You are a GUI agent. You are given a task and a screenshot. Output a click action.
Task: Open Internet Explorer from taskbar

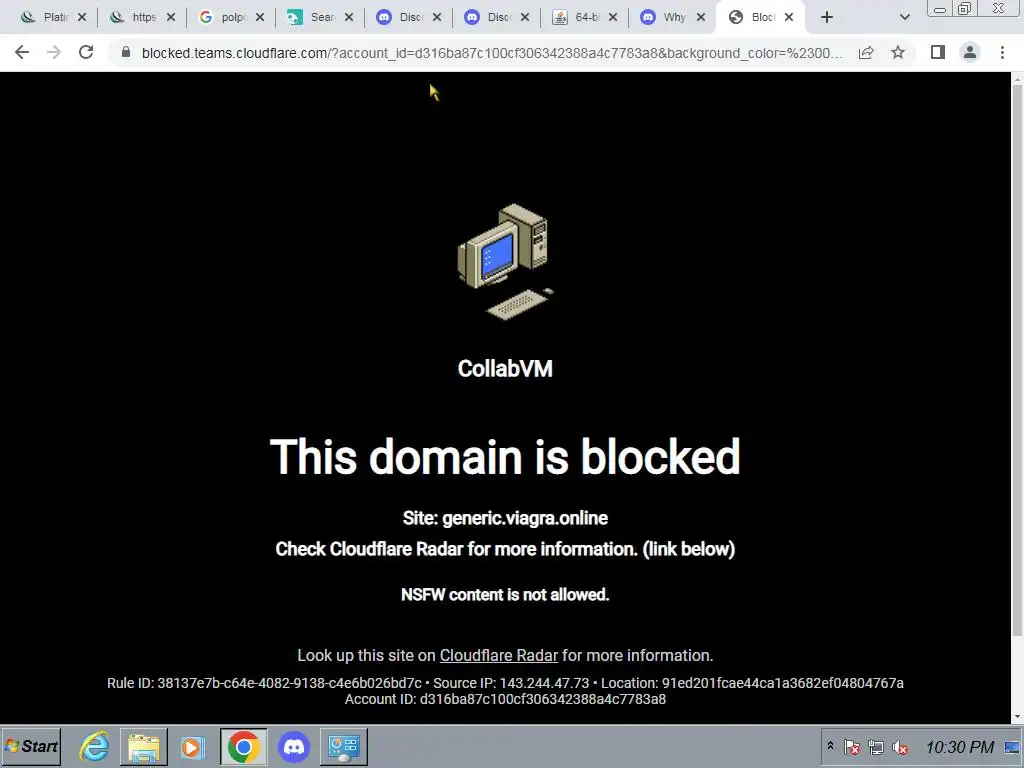click(x=94, y=746)
